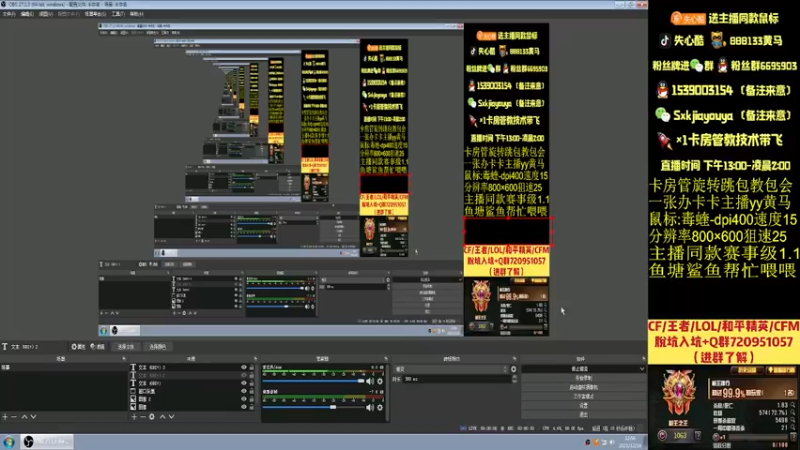Increase the 时长 duration stepper

pyautogui.click(x=514, y=377)
